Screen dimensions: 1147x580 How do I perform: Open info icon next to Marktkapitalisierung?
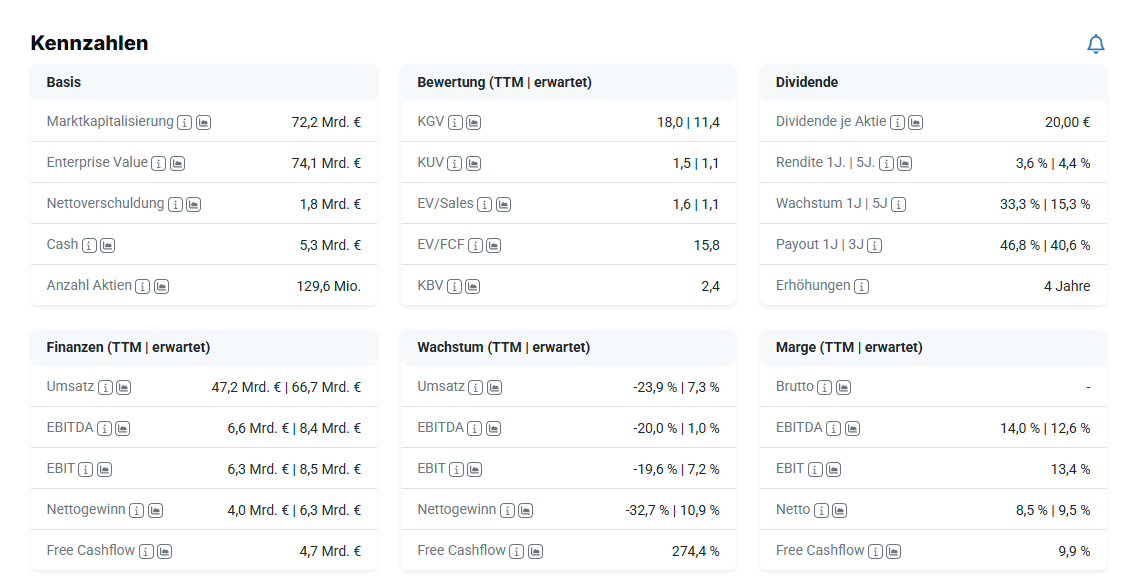[185, 122]
